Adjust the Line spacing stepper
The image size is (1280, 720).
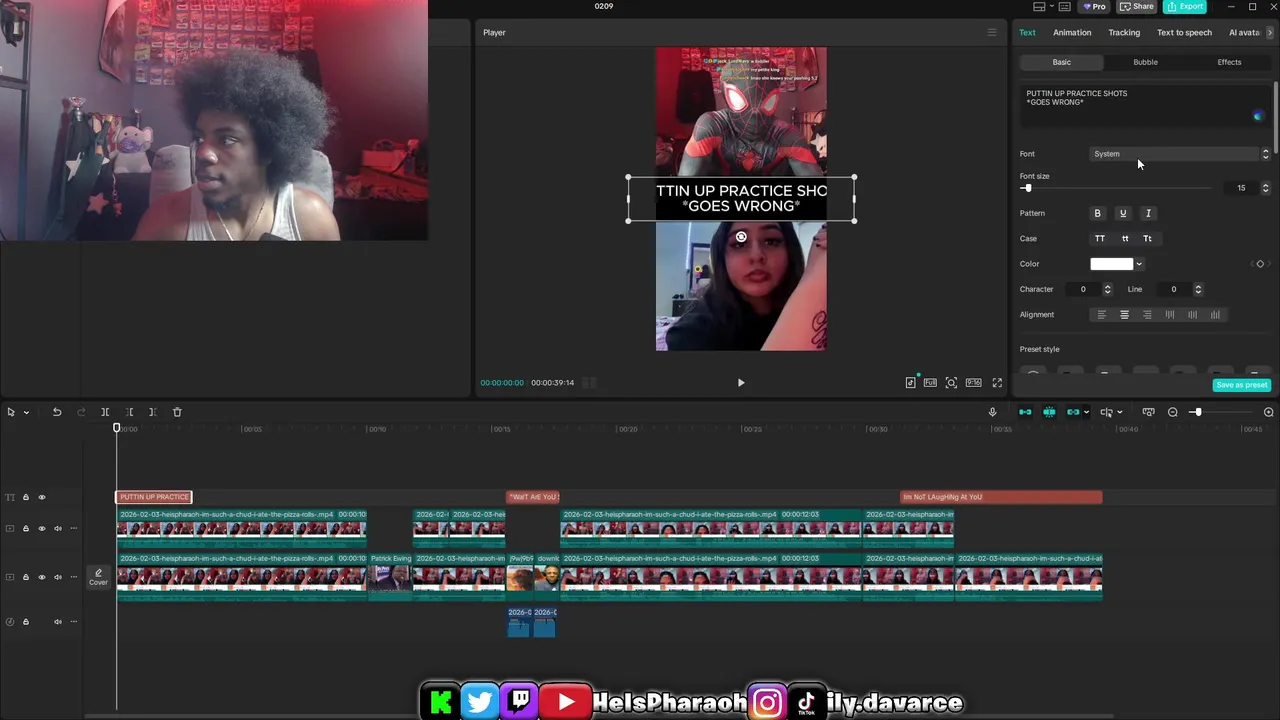[1198, 289]
